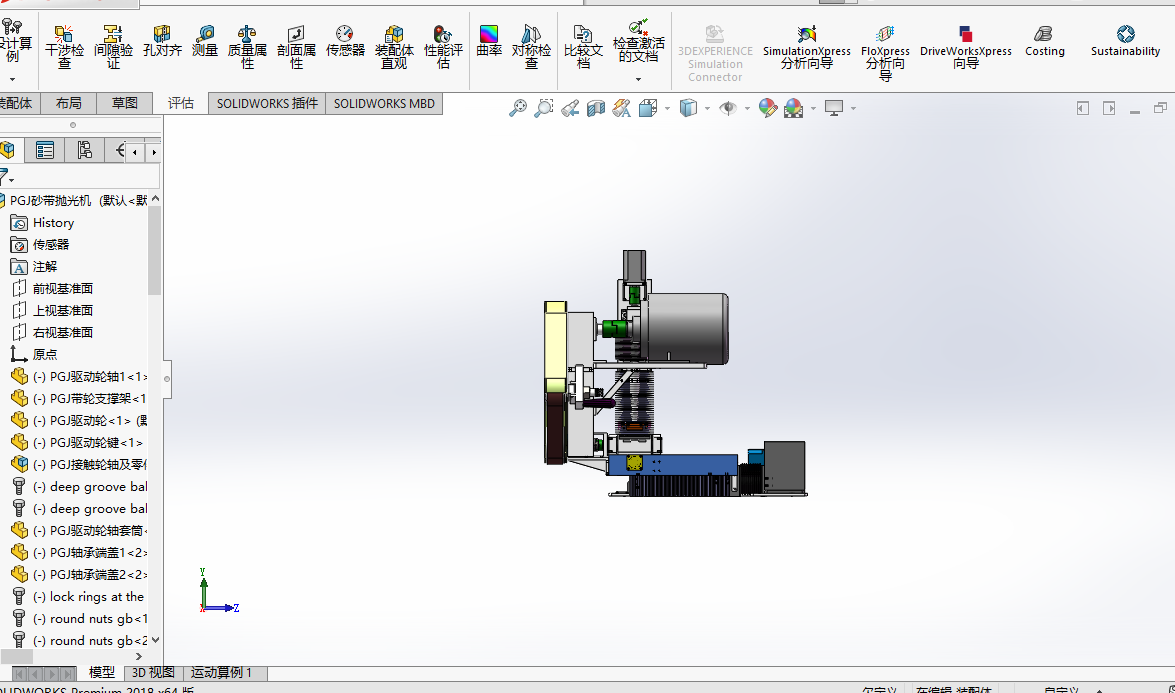Open Dynamic Annotation Views icon

621,109
